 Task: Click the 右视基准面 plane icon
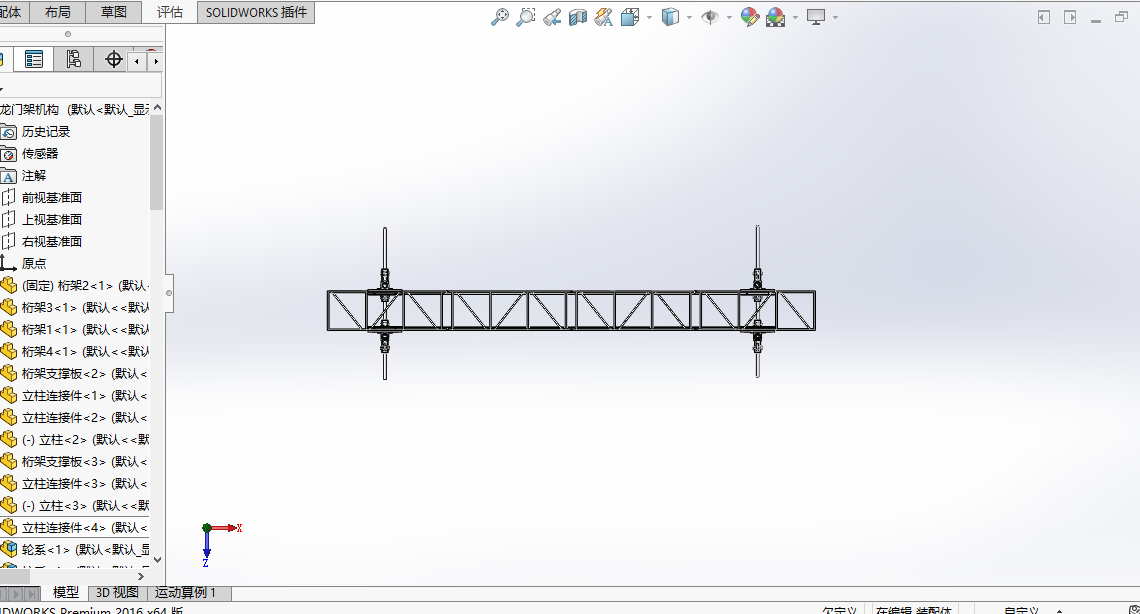point(8,241)
